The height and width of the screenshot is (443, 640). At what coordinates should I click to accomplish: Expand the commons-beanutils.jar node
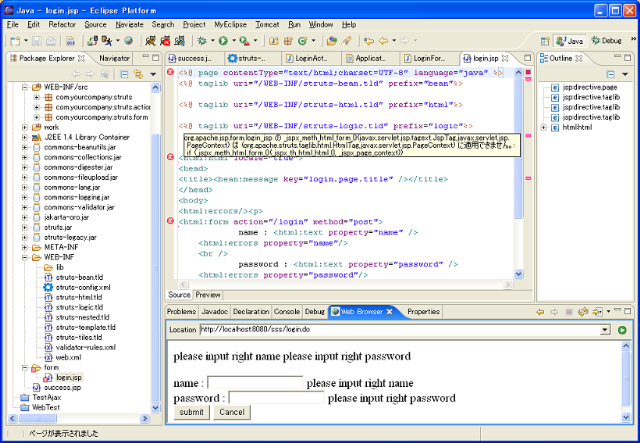[x=25, y=147]
